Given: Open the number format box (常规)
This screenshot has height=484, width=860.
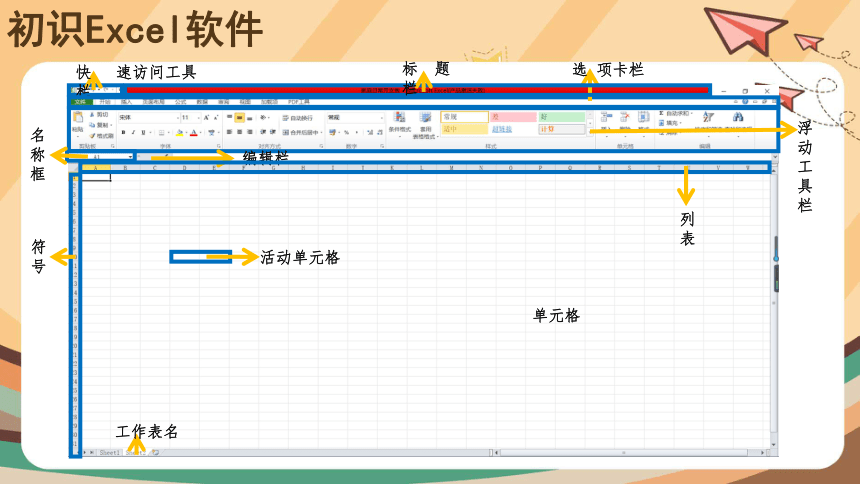Looking at the screenshot, I should pos(355,117).
